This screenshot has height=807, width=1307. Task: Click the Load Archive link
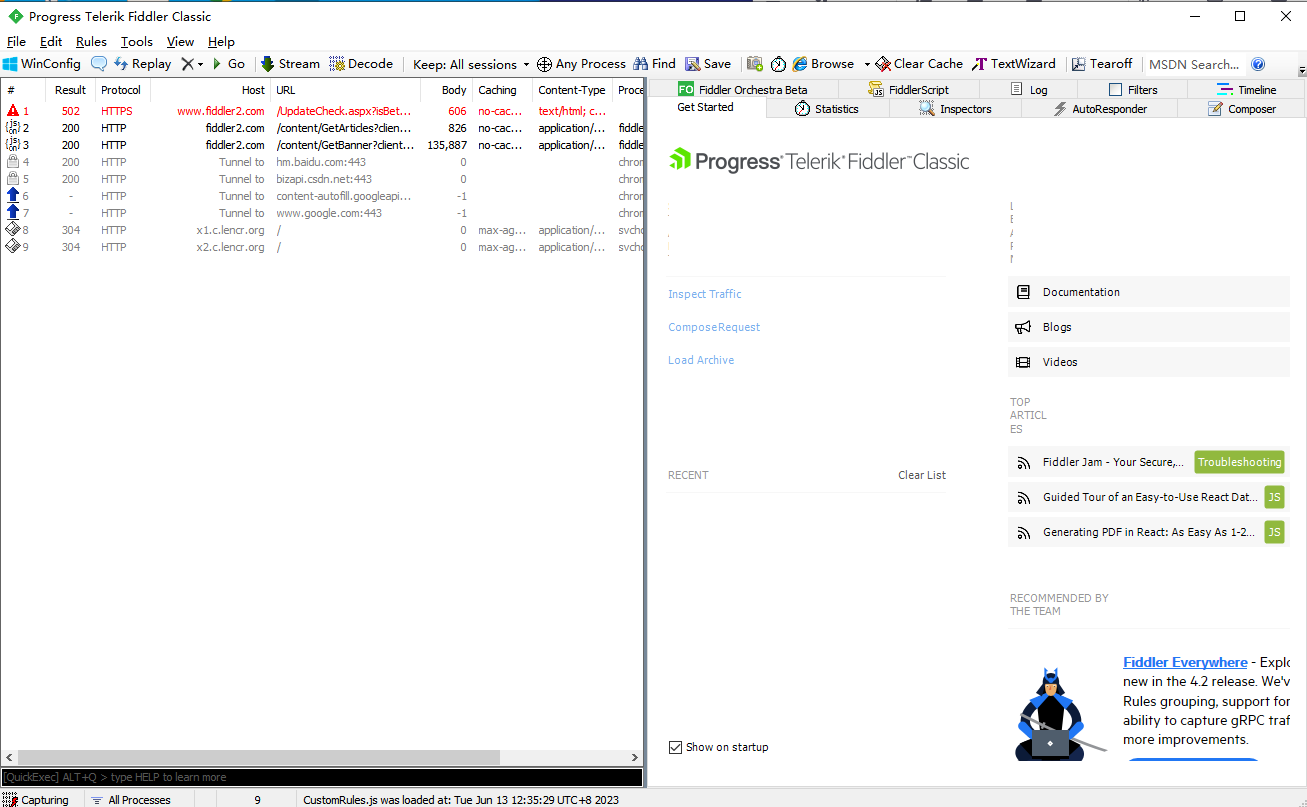pyautogui.click(x=701, y=360)
